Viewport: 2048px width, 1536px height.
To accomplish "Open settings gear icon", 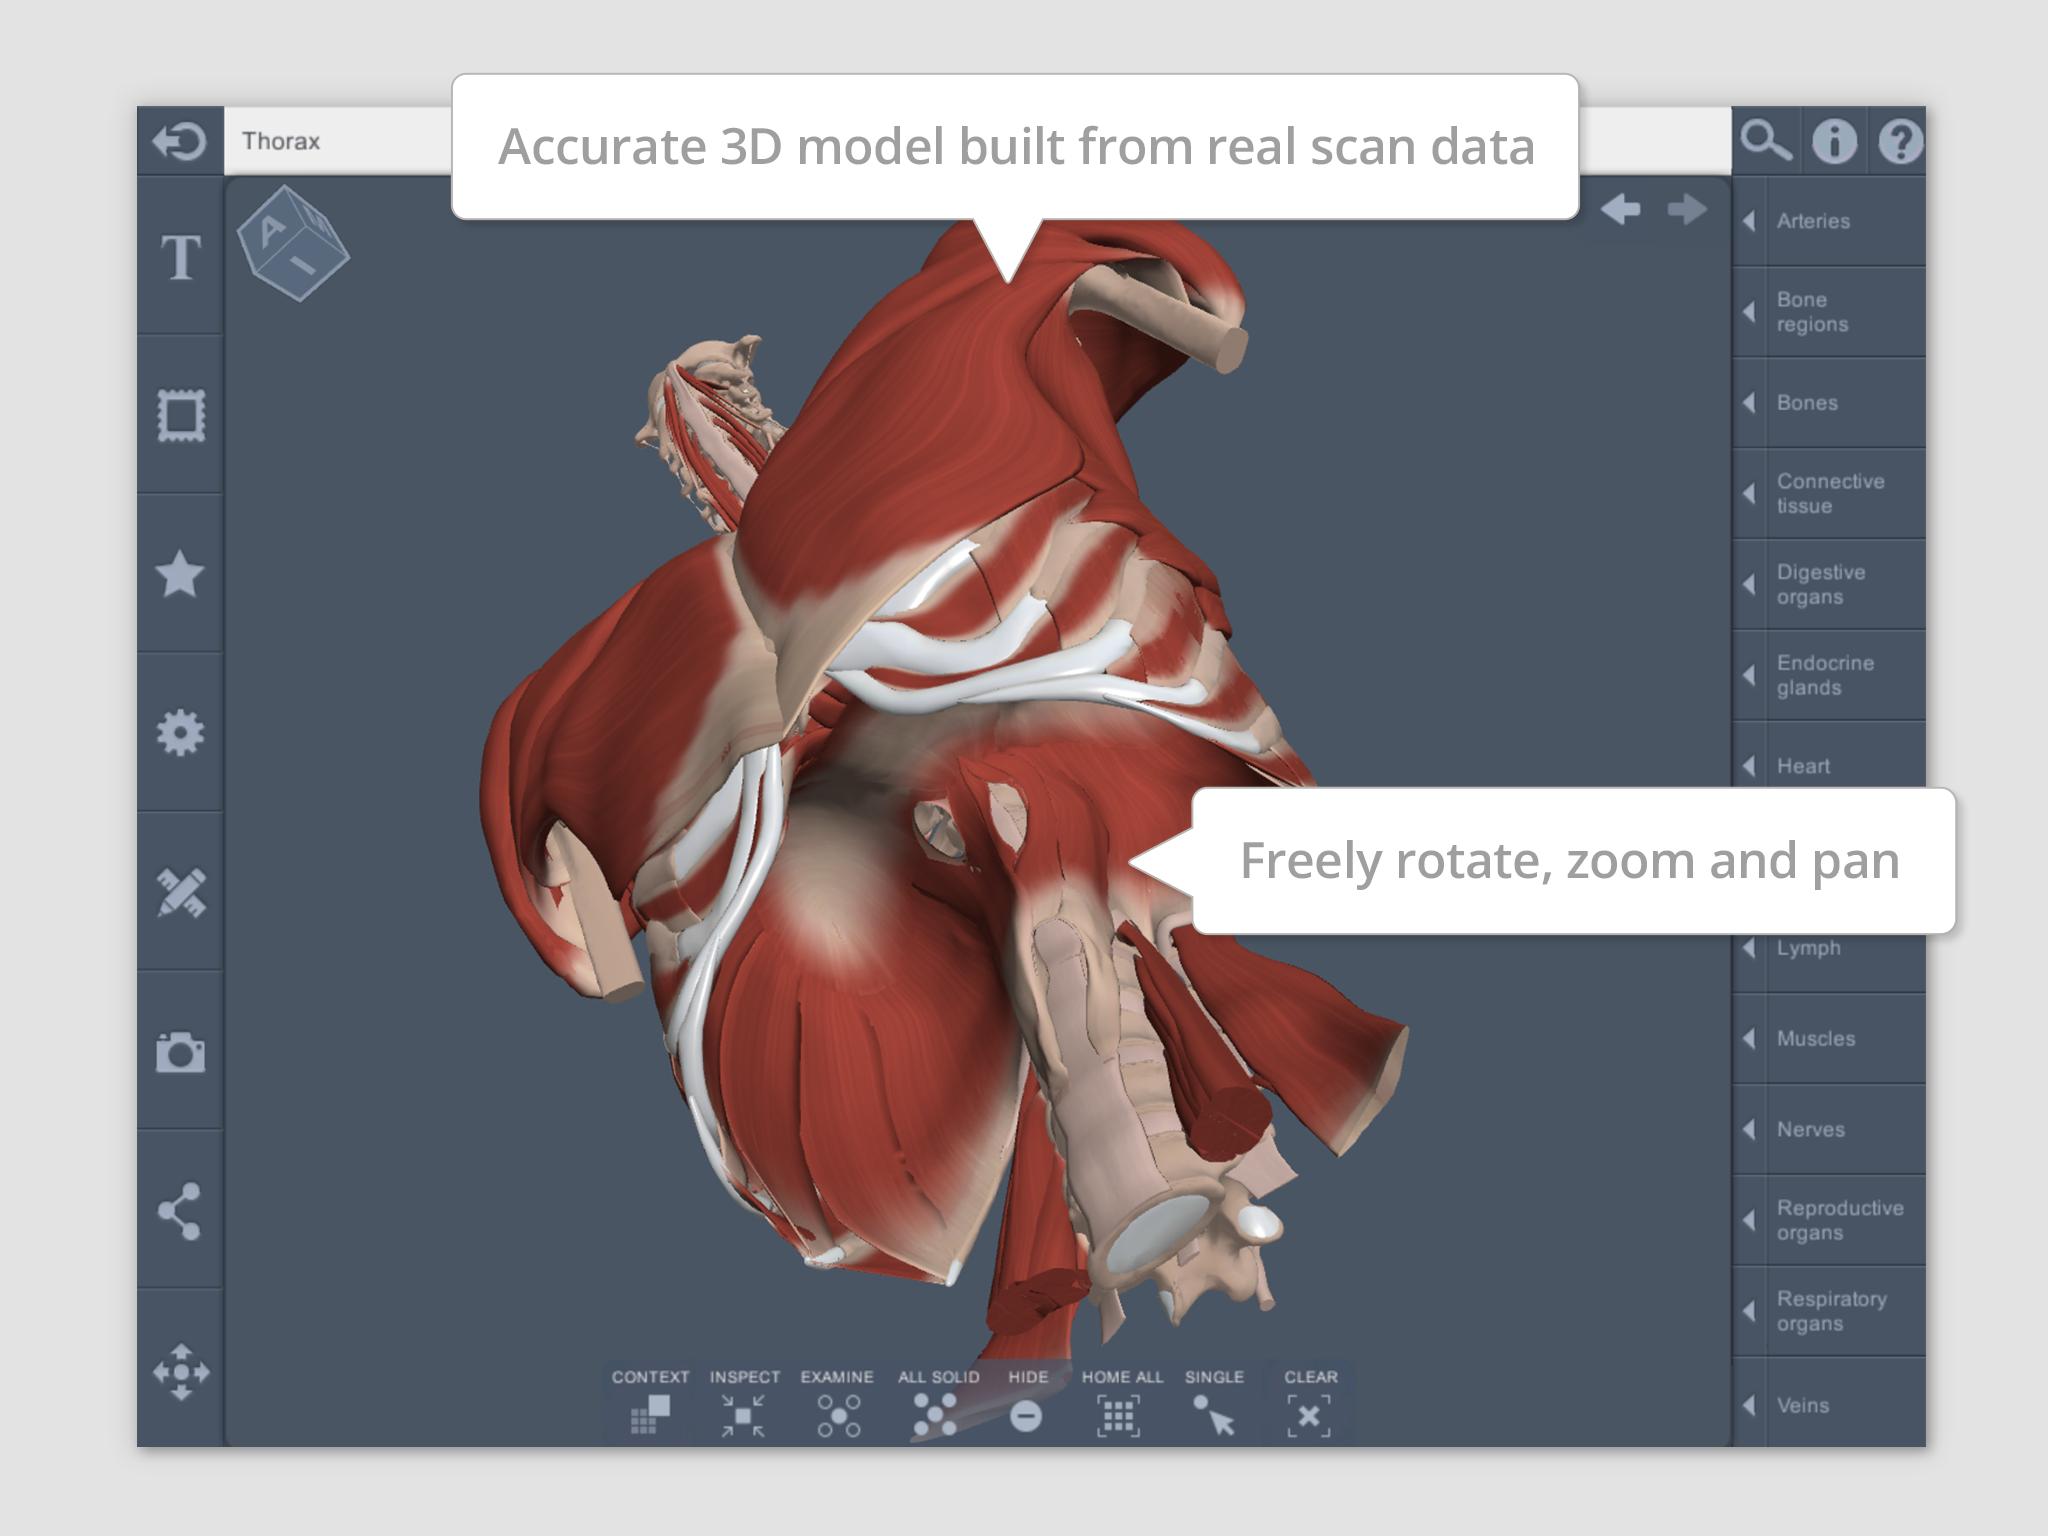I will [x=180, y=733].
